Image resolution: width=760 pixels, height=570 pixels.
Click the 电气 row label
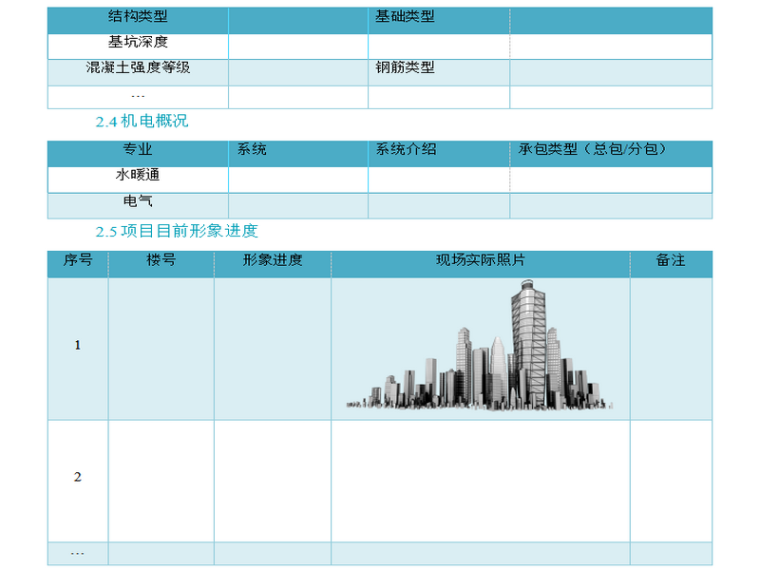(x=138, y=202)
